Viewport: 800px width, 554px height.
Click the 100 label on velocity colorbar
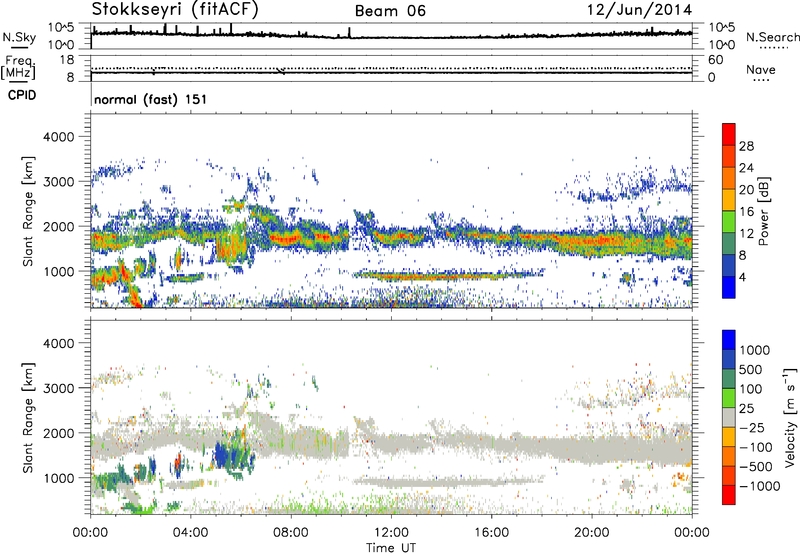coord(751,389)
